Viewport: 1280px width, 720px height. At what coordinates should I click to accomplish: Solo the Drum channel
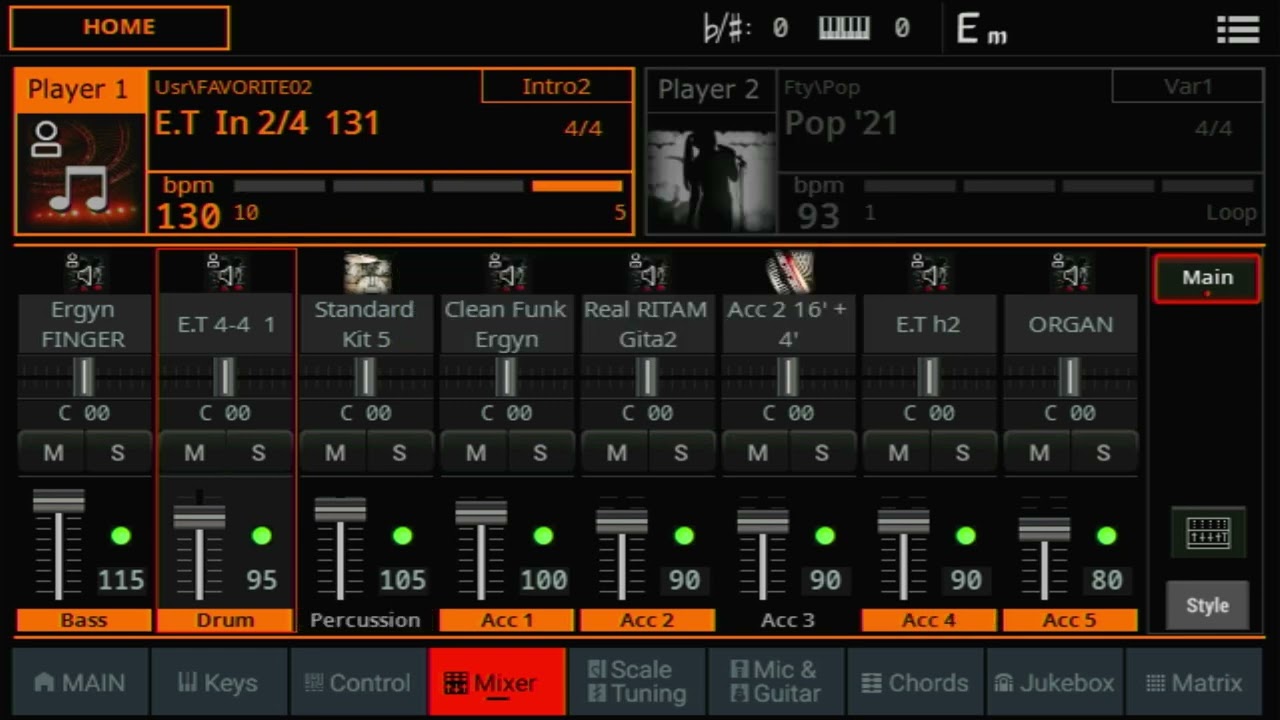click(259, 453)
